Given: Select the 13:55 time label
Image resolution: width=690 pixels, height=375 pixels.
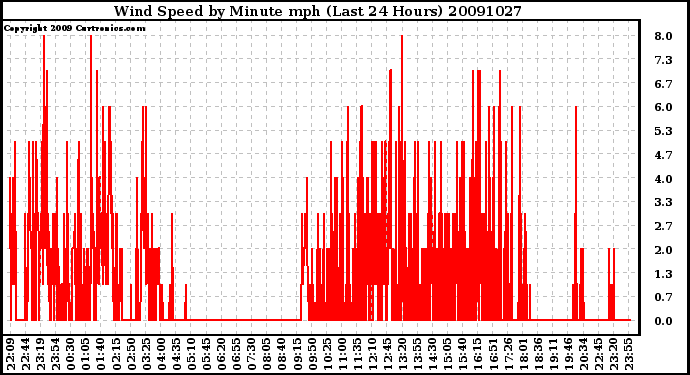Looking at the screenshot, I should [x=418, y=354].
